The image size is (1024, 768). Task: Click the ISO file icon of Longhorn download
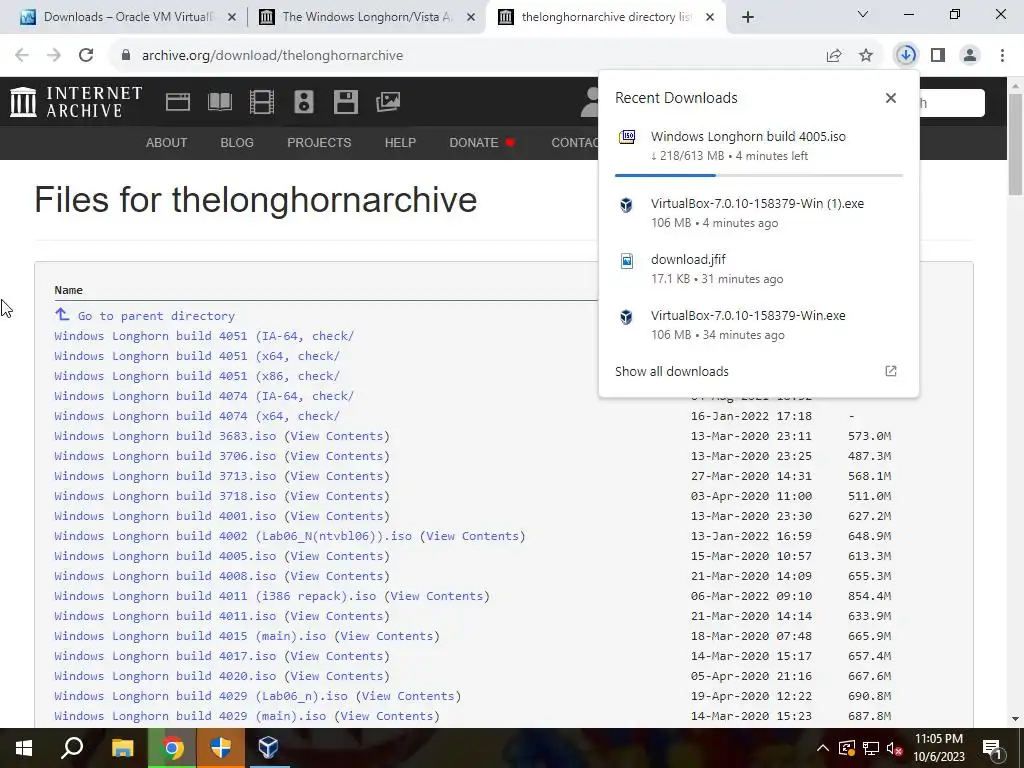click(x=627, y=137)
